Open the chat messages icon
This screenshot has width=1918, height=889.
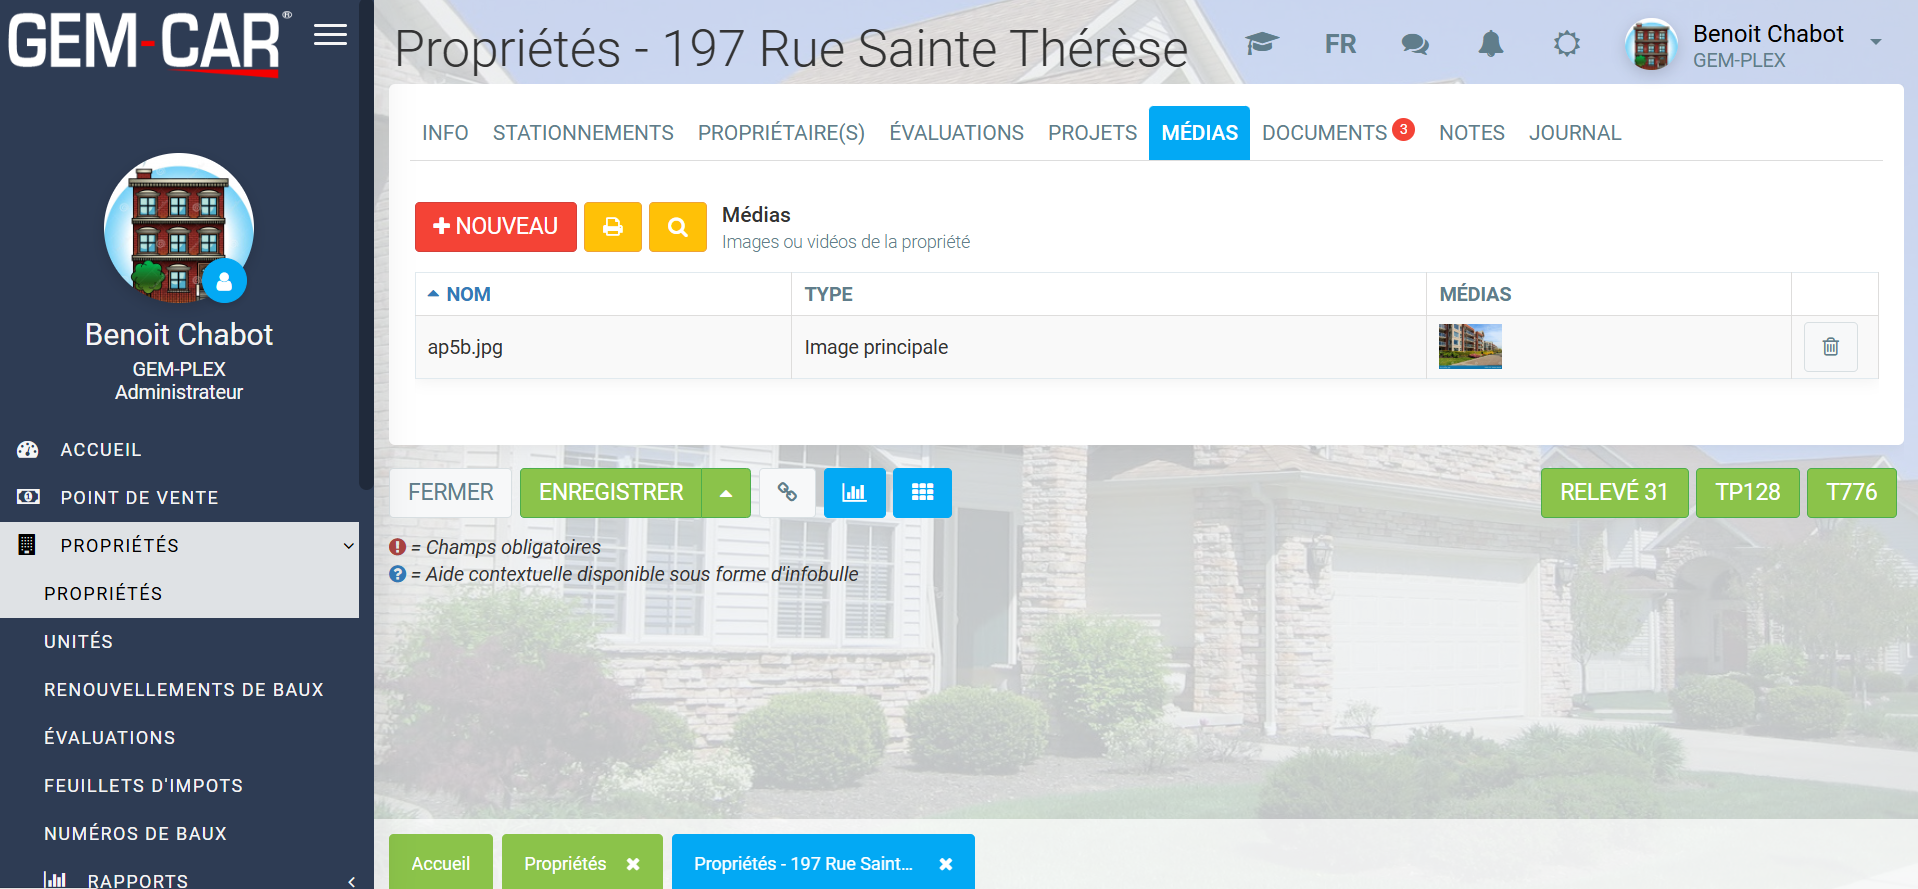1415,44
